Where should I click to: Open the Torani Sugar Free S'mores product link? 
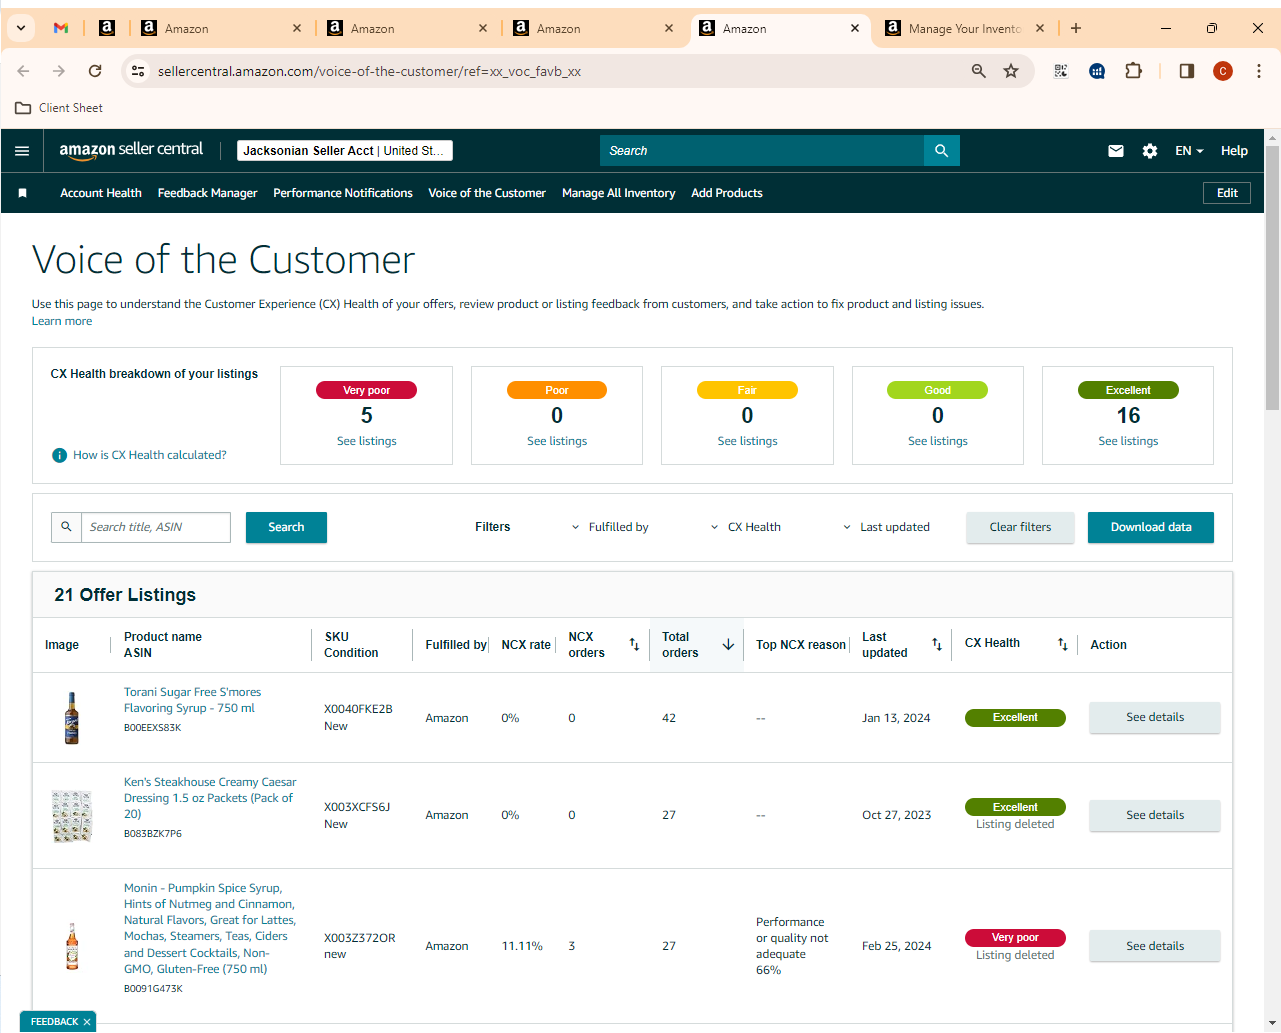pos(192,700)
